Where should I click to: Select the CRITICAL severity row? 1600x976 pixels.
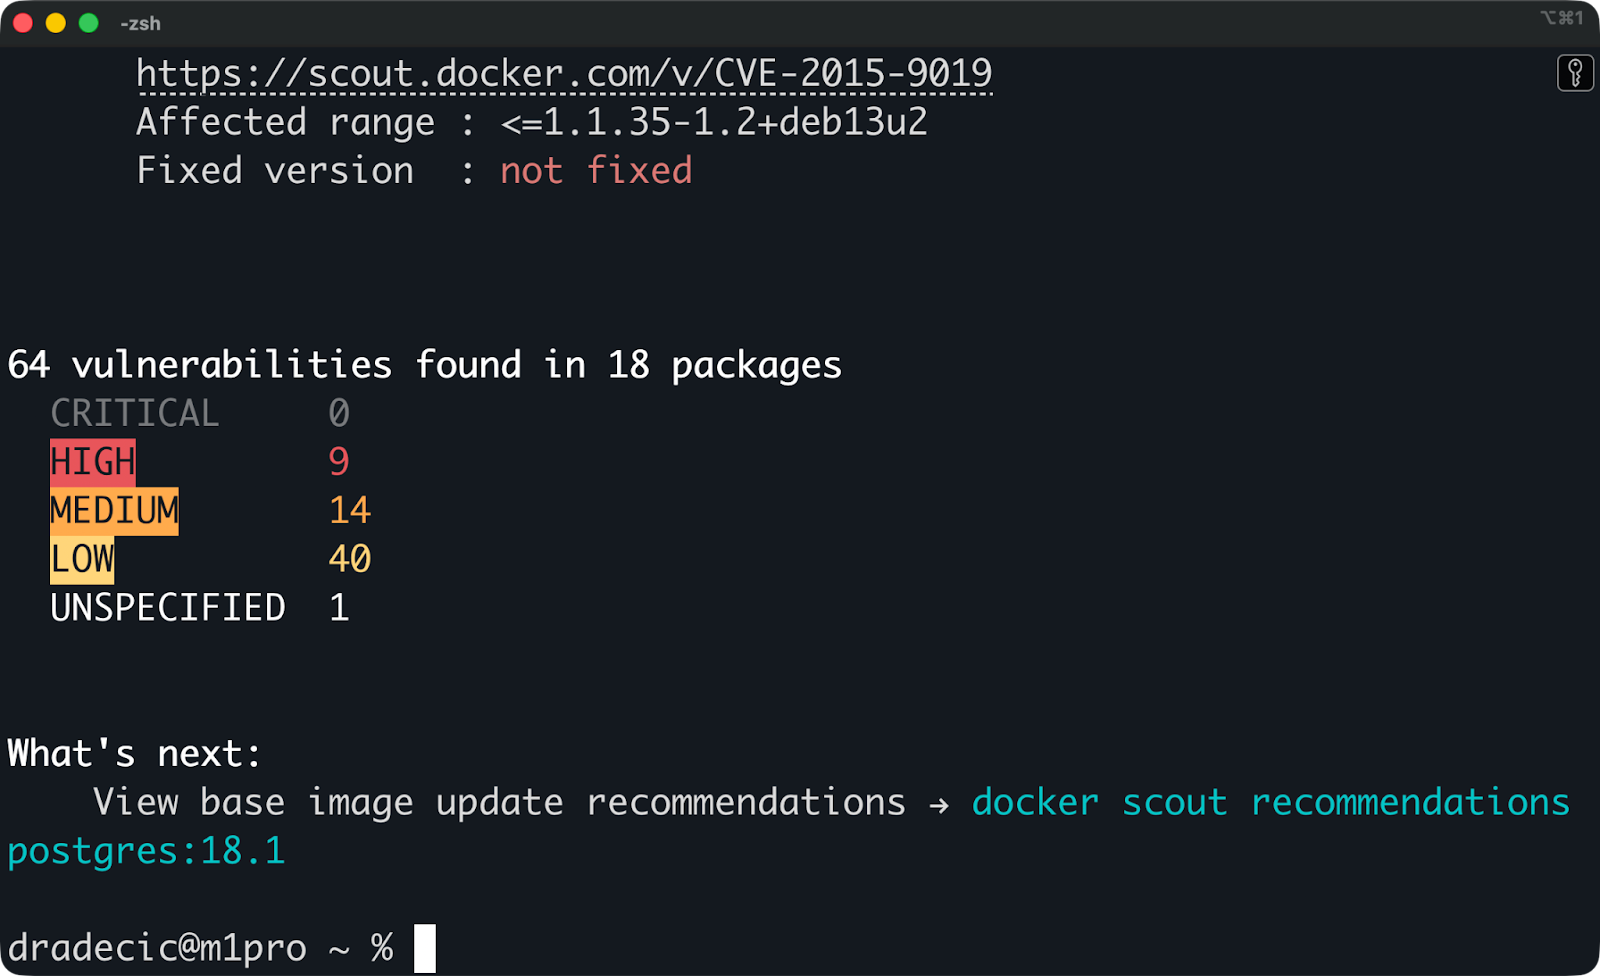(x=135, y=412)
